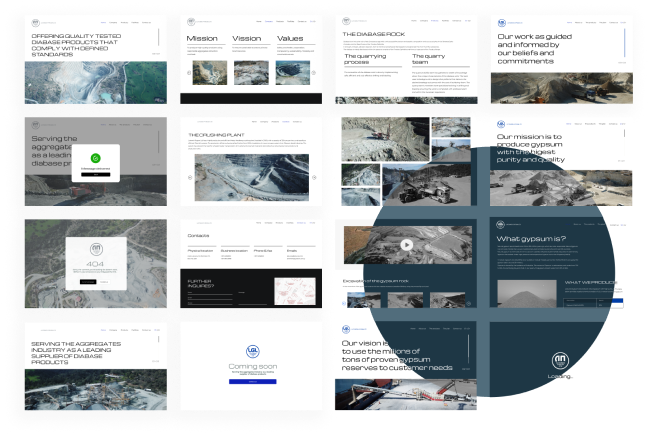The image size is (649, 436).
Task: Open the middle excavation thumbnail
Action: click(x=405, y=300)
